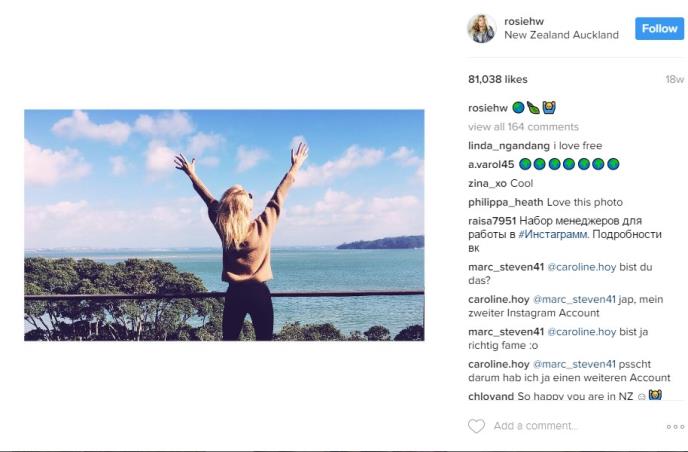Click the beach photo of the post
The width and height of the screenshot is (688, 452).
coord(224,225)
